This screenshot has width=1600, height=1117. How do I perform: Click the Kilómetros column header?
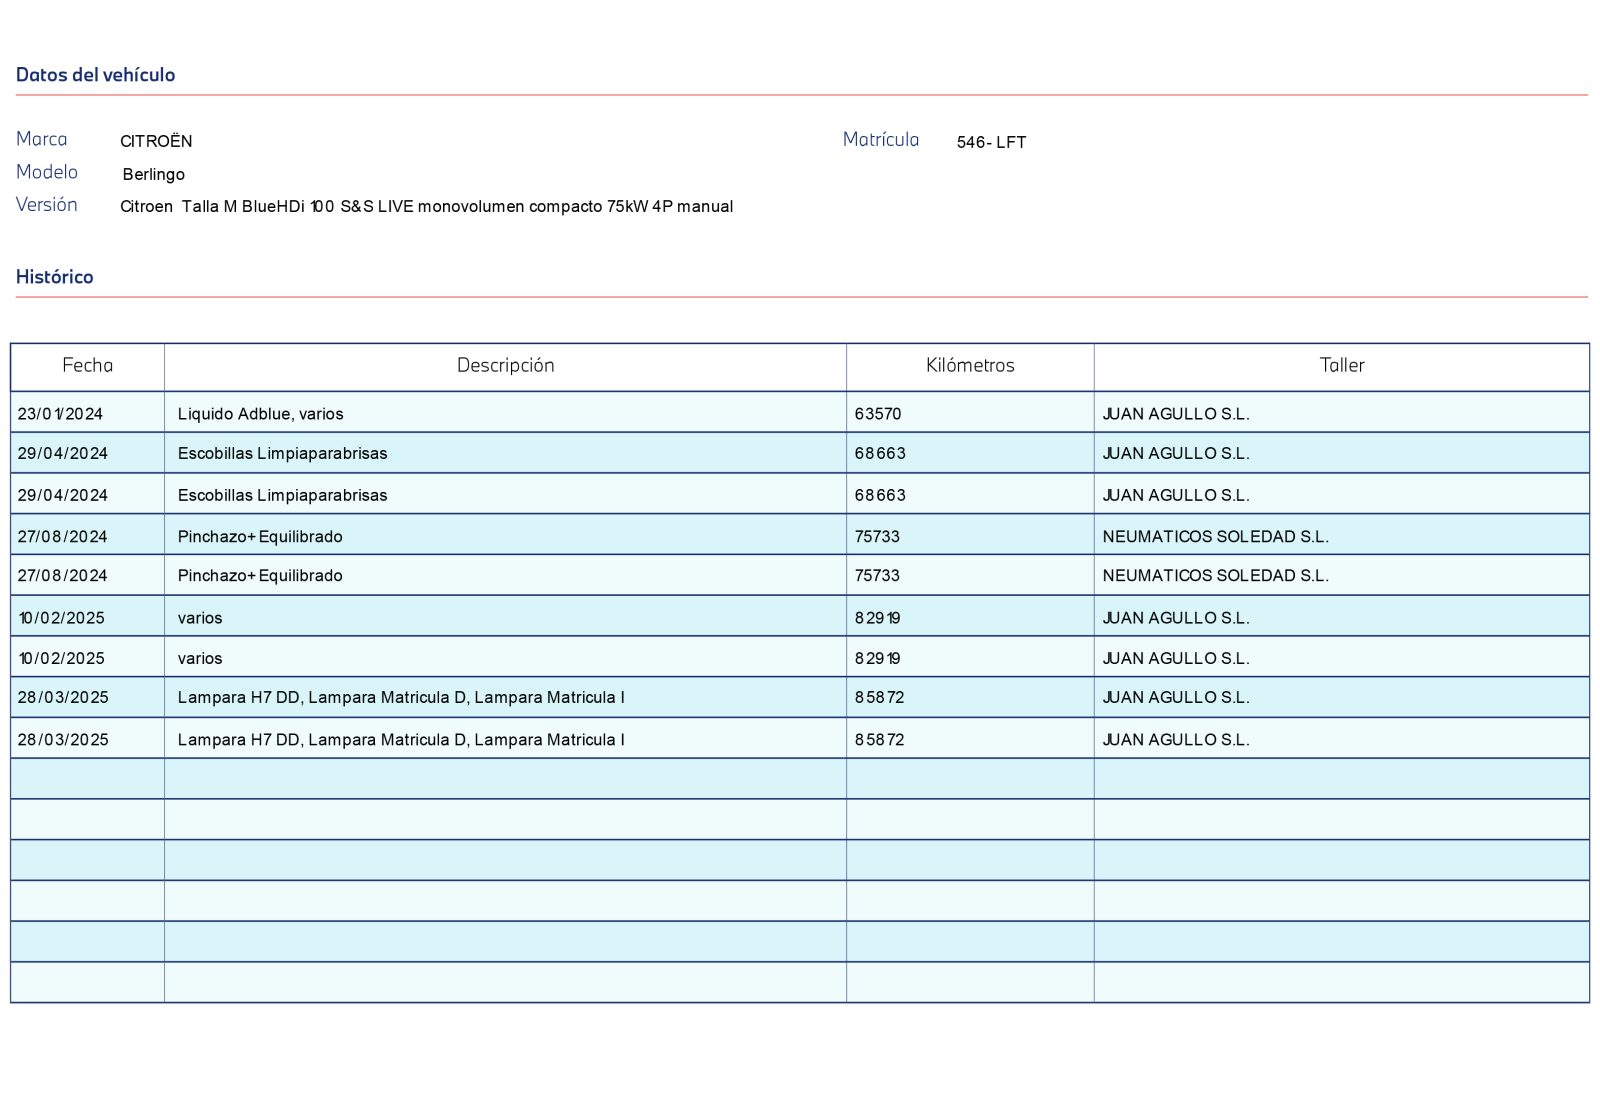[x=970, y=365]
